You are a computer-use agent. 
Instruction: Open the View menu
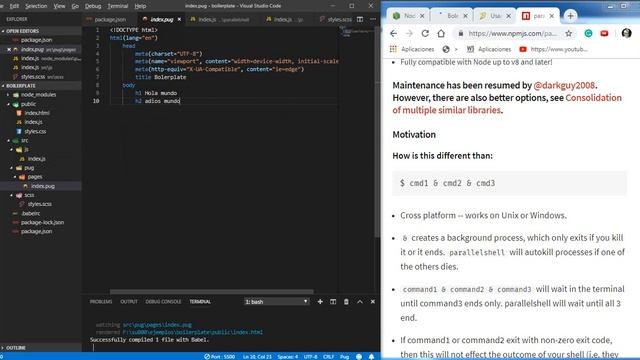59,6
